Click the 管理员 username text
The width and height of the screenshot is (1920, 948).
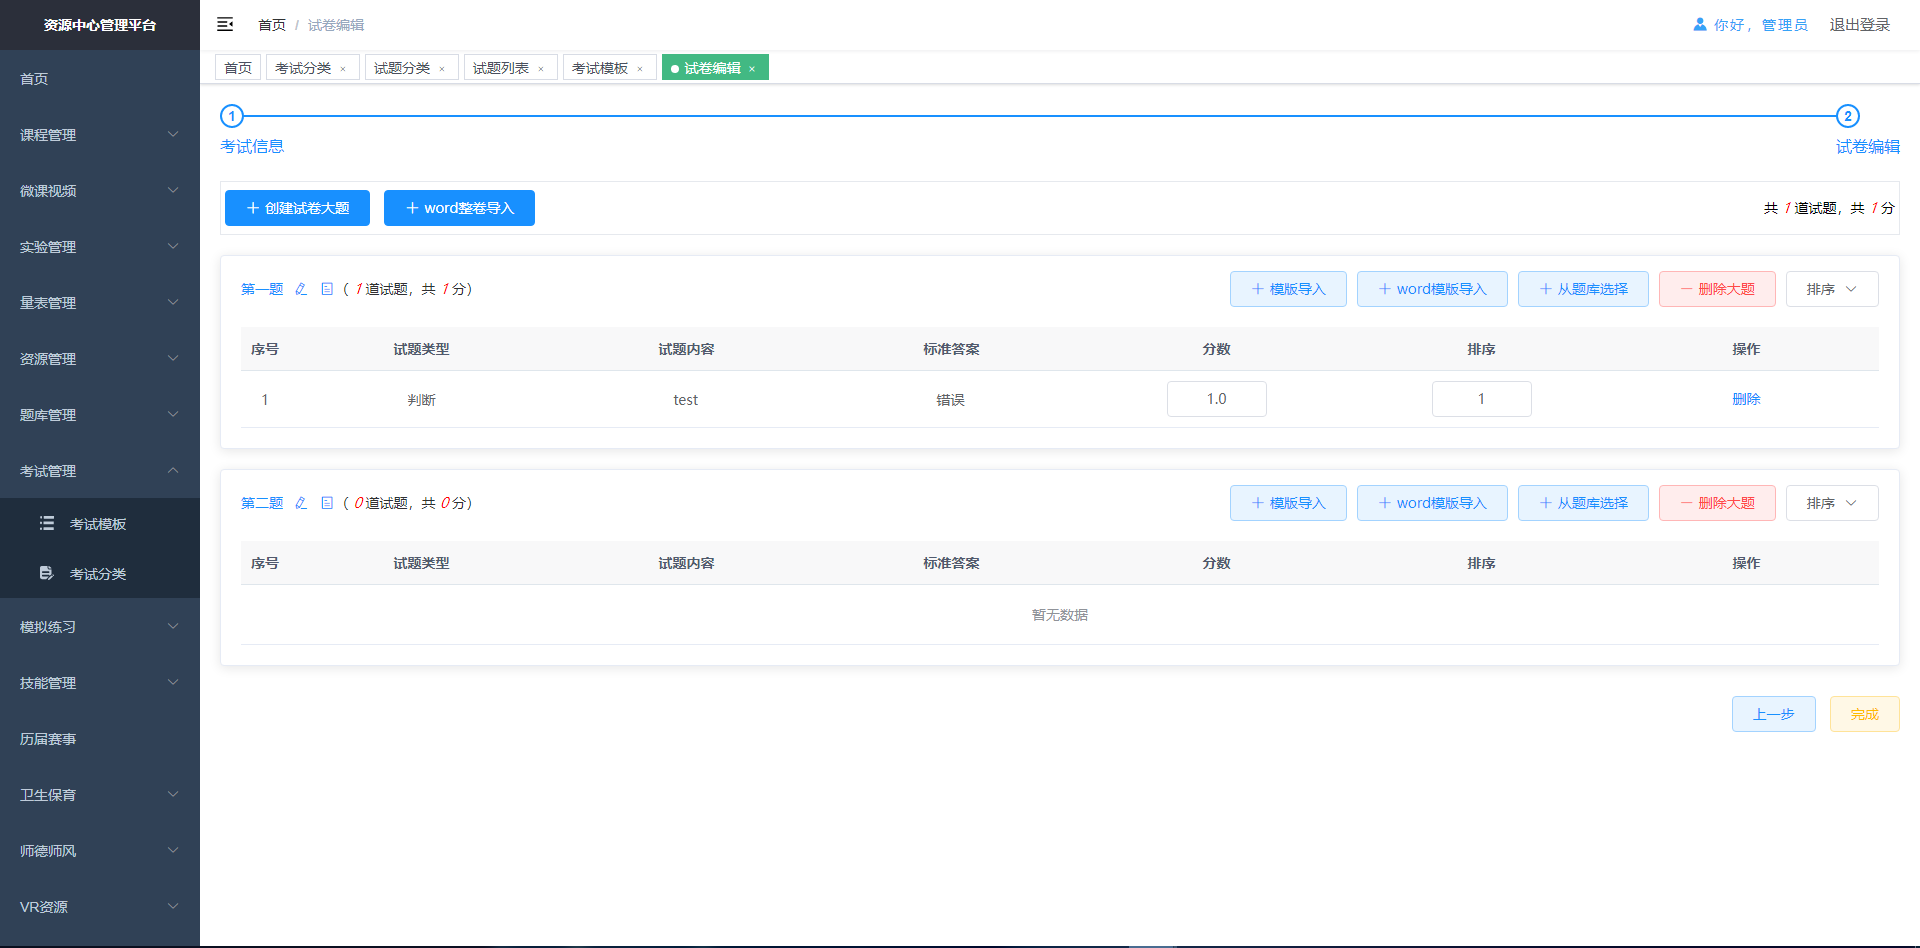(1785, 25)
